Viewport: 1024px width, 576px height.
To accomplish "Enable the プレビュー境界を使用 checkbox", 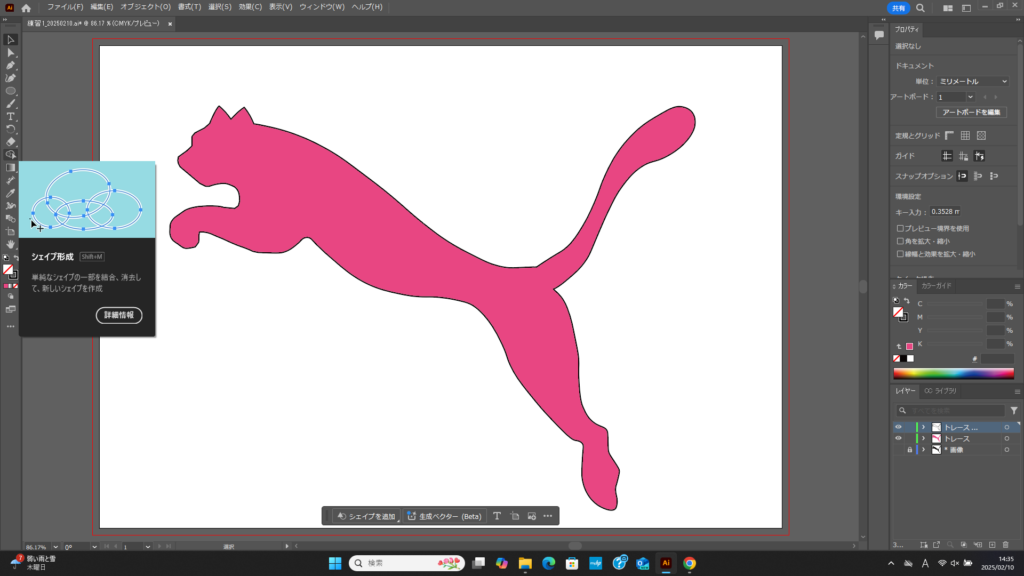I will point(900,228).
